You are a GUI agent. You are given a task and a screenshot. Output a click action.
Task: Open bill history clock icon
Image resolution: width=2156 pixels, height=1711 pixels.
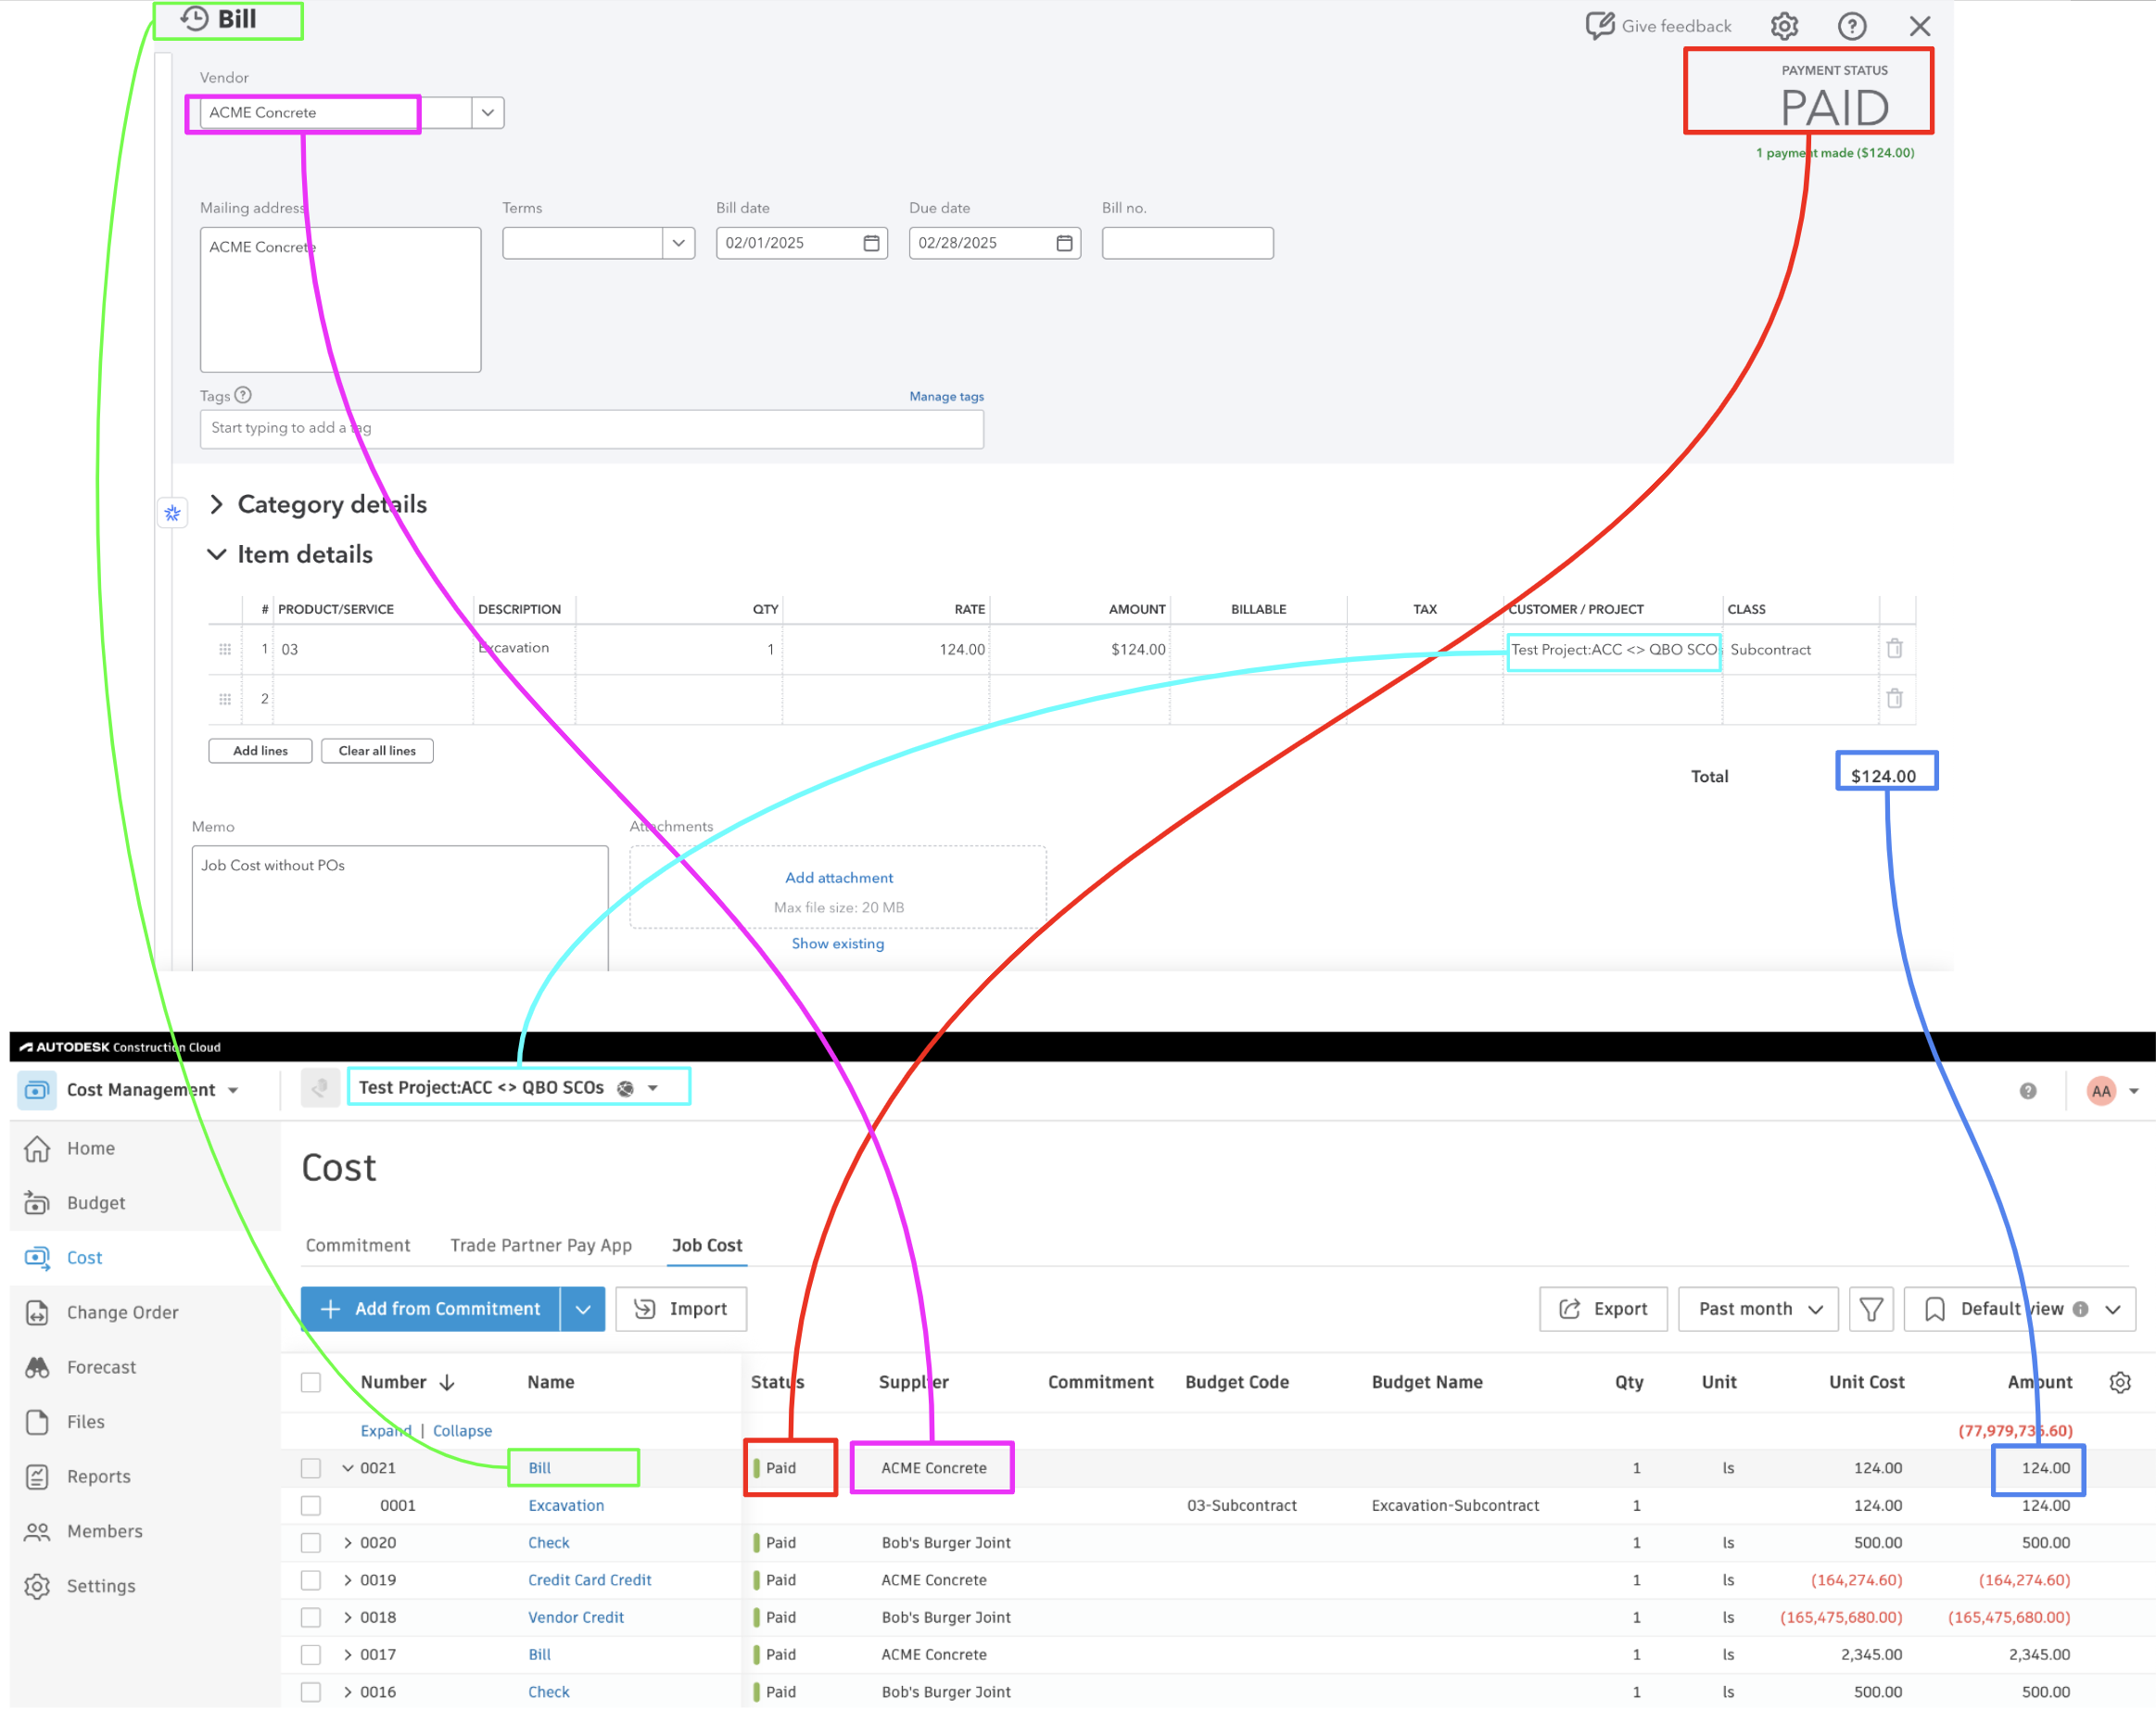tap(194, 19)
